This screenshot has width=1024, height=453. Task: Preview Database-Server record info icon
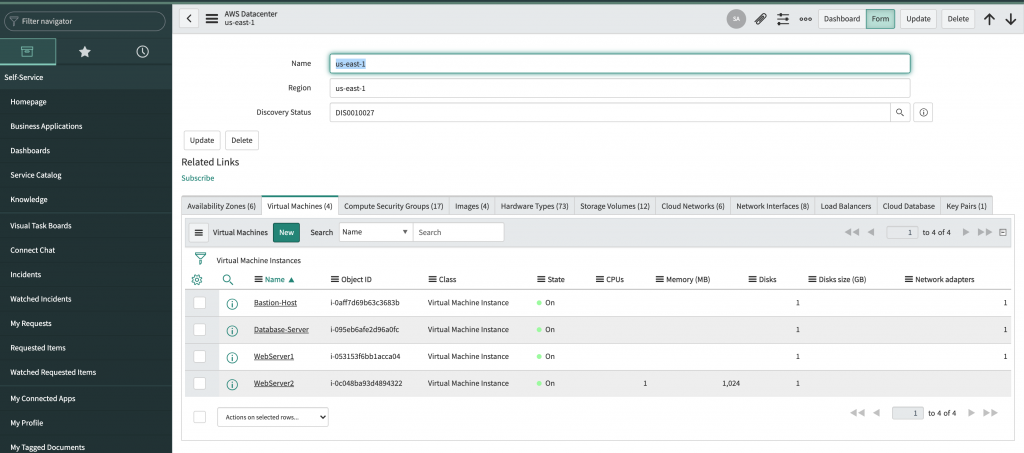point(231,330)
